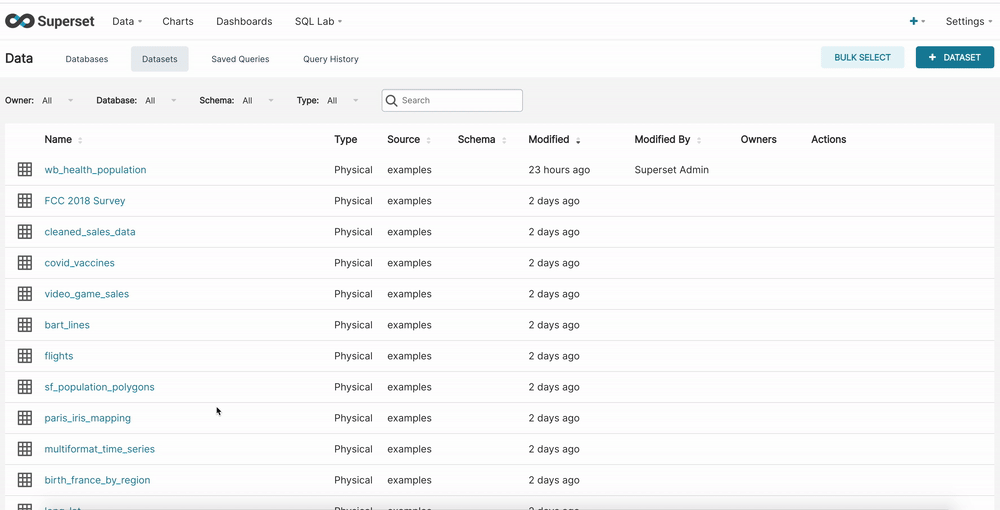This screenshot has height=510, width=1000.
Task: Open the video_game_sales dataset
Action: (87, 294)
